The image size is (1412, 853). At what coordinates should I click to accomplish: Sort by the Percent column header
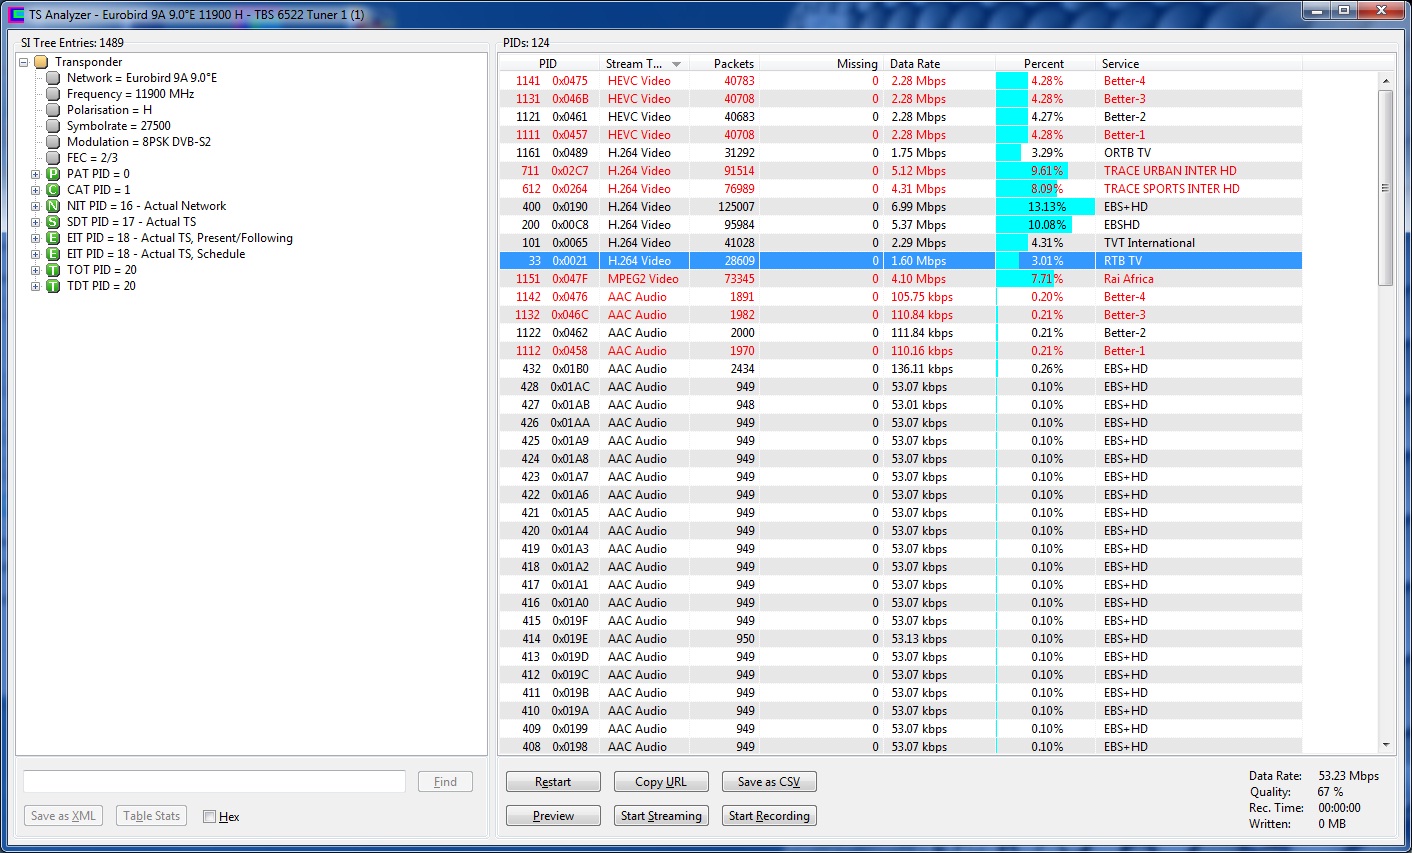[x=1044, y=63]
